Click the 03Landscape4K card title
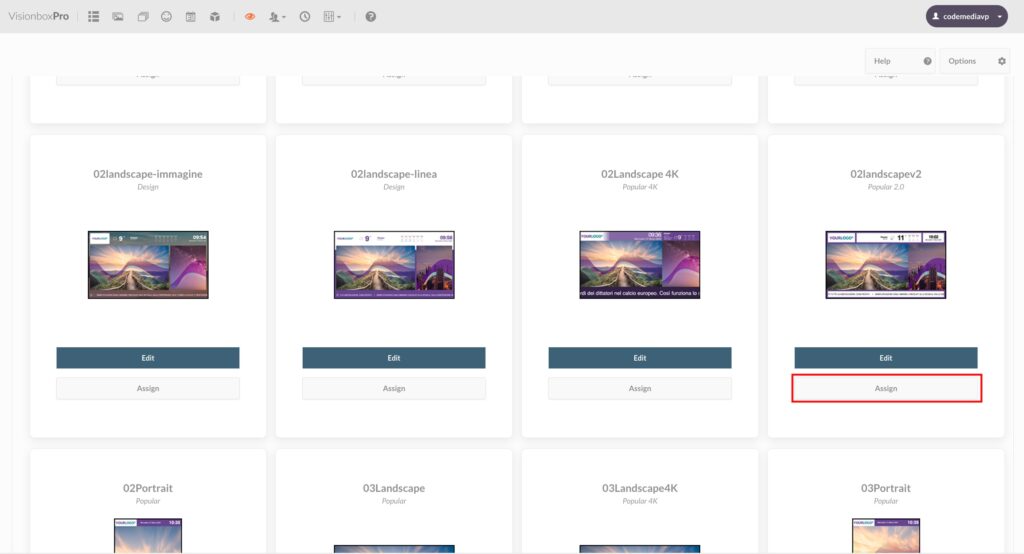The width and height of the screenshot is (1024, 554). [x=640, y=488]
